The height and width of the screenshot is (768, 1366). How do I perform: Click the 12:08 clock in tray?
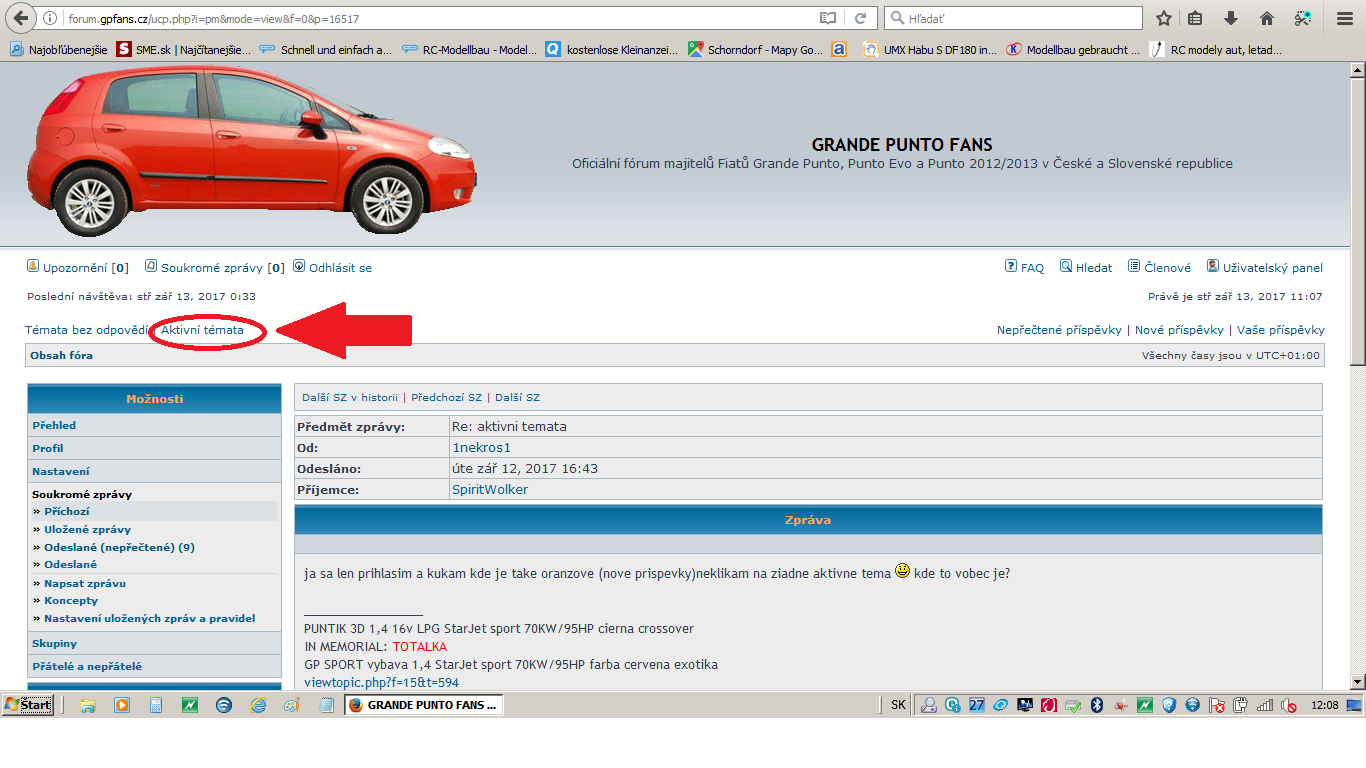point(1324,705)
